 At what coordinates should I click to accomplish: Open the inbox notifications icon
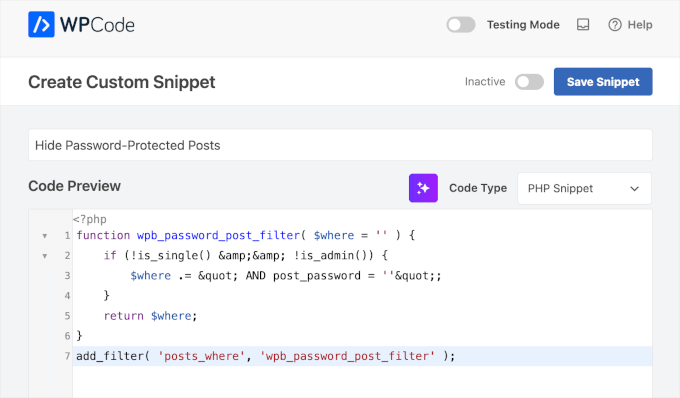tap(583, 25)
